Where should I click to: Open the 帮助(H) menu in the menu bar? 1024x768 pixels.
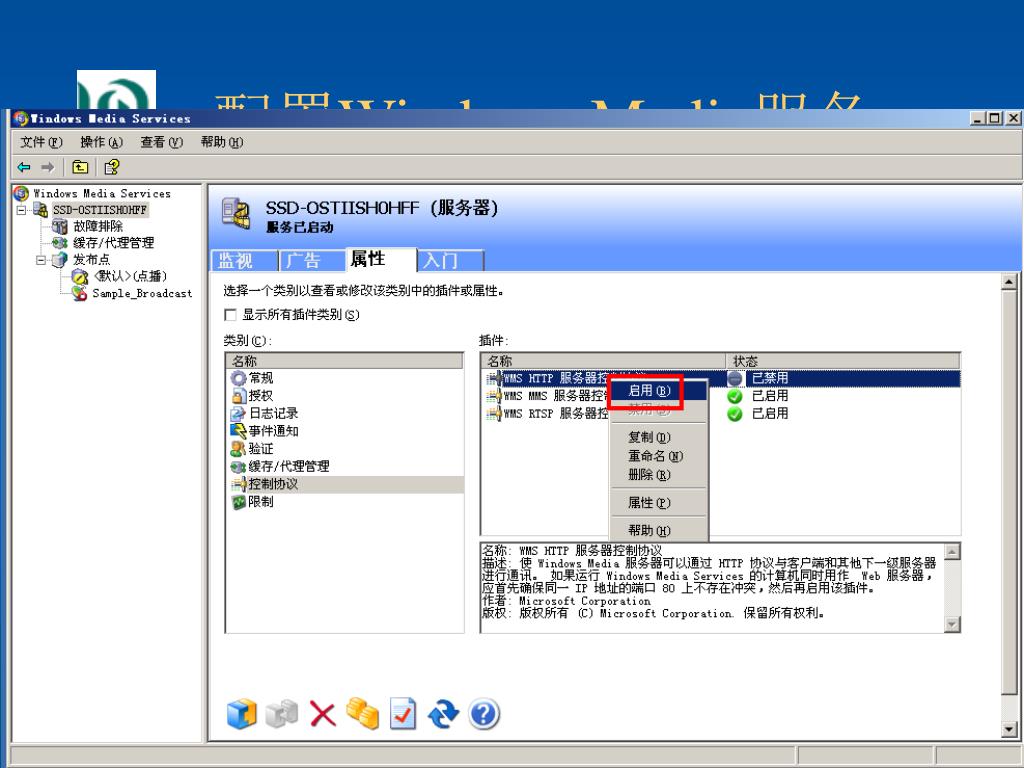point(221,142)
